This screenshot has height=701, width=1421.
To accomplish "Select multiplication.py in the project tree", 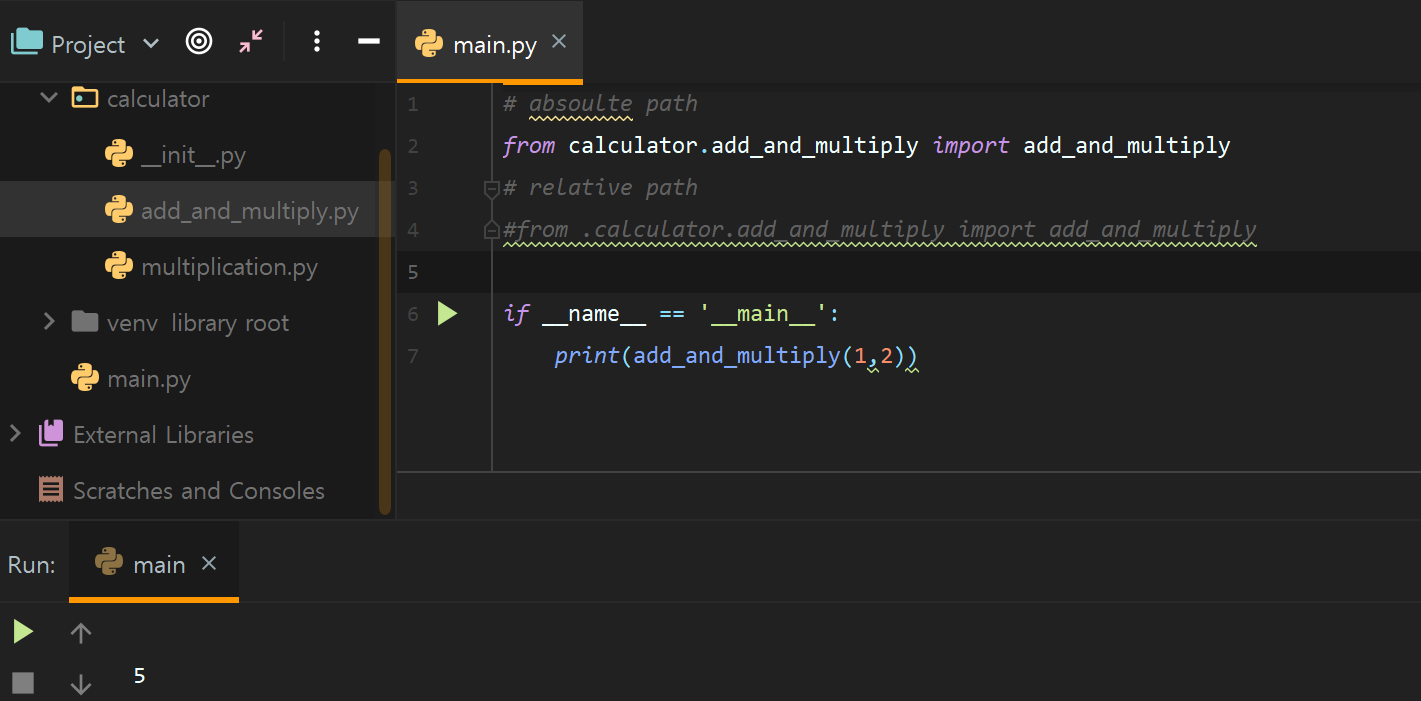I will pos(229,267).
